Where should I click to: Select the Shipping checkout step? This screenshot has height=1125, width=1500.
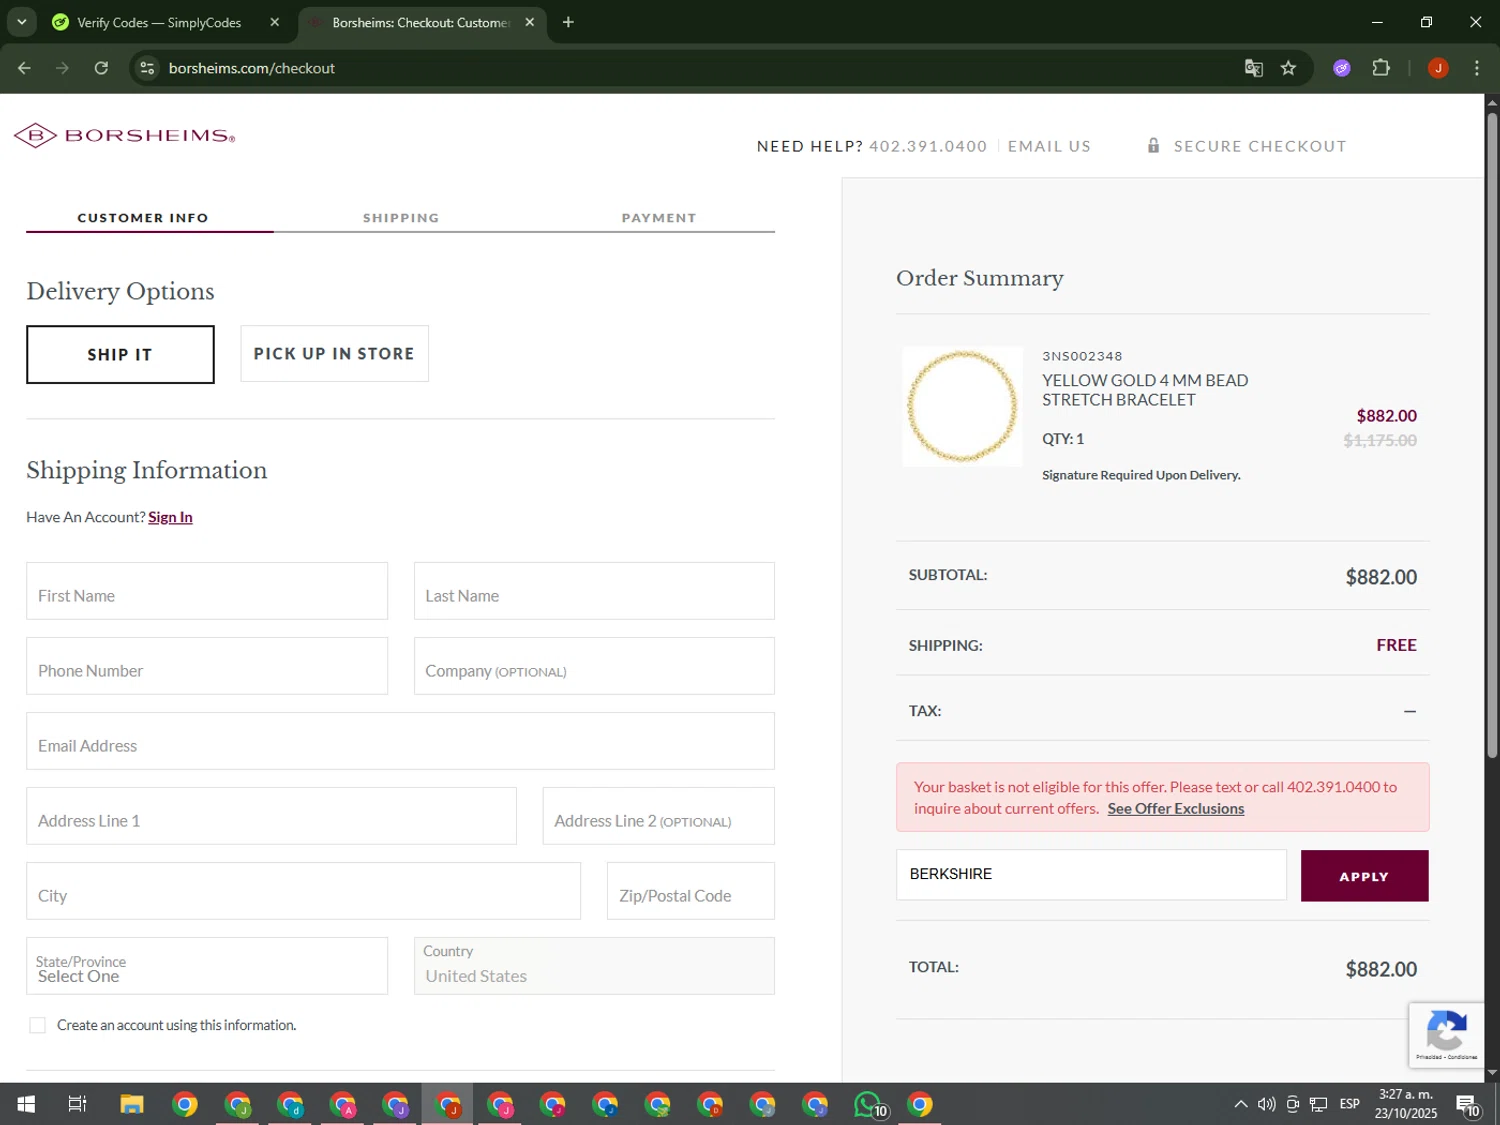pos(401,217)
